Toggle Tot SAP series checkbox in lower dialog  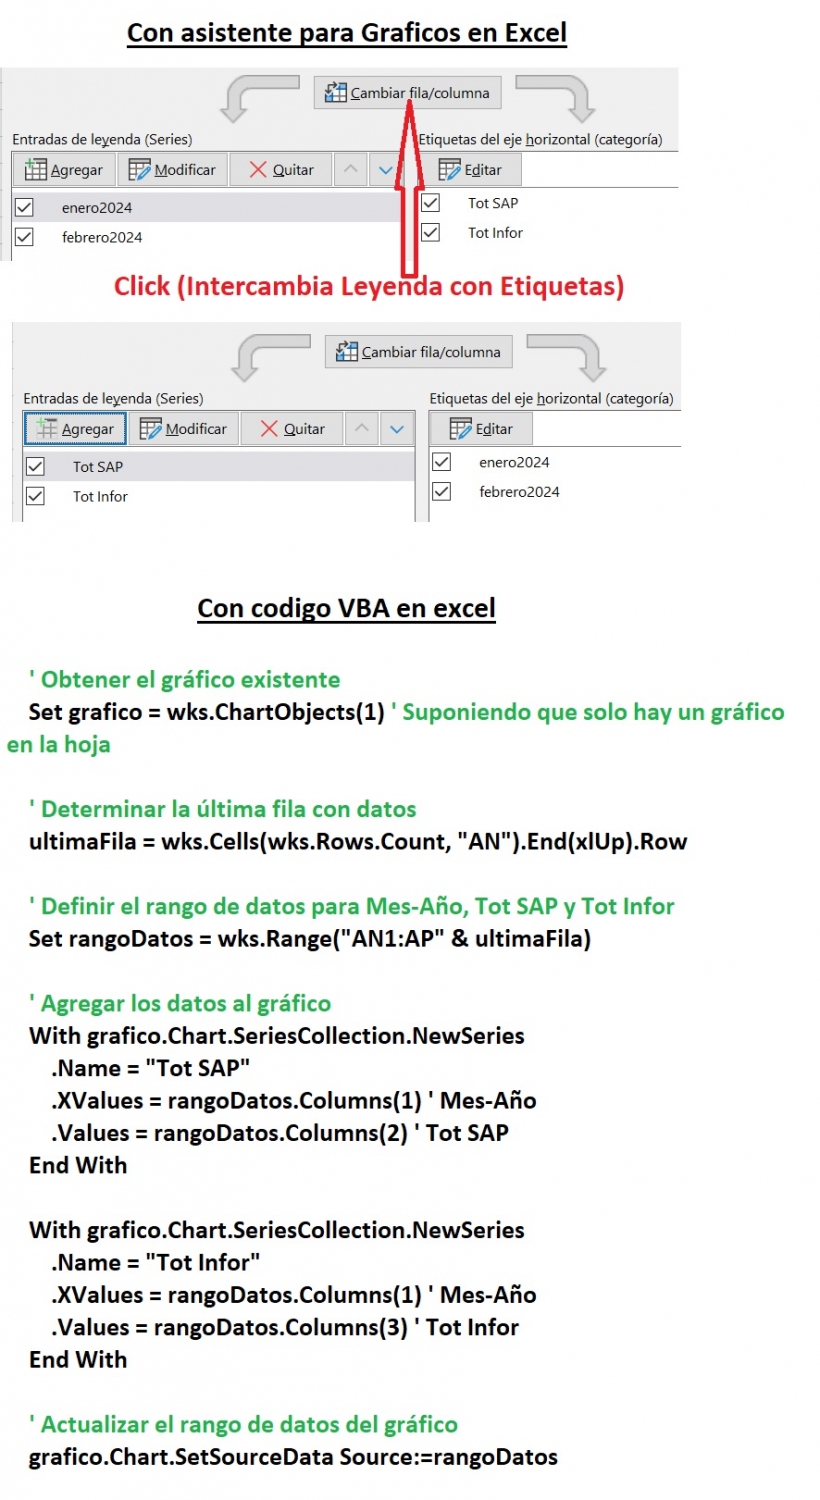[36, 466]
